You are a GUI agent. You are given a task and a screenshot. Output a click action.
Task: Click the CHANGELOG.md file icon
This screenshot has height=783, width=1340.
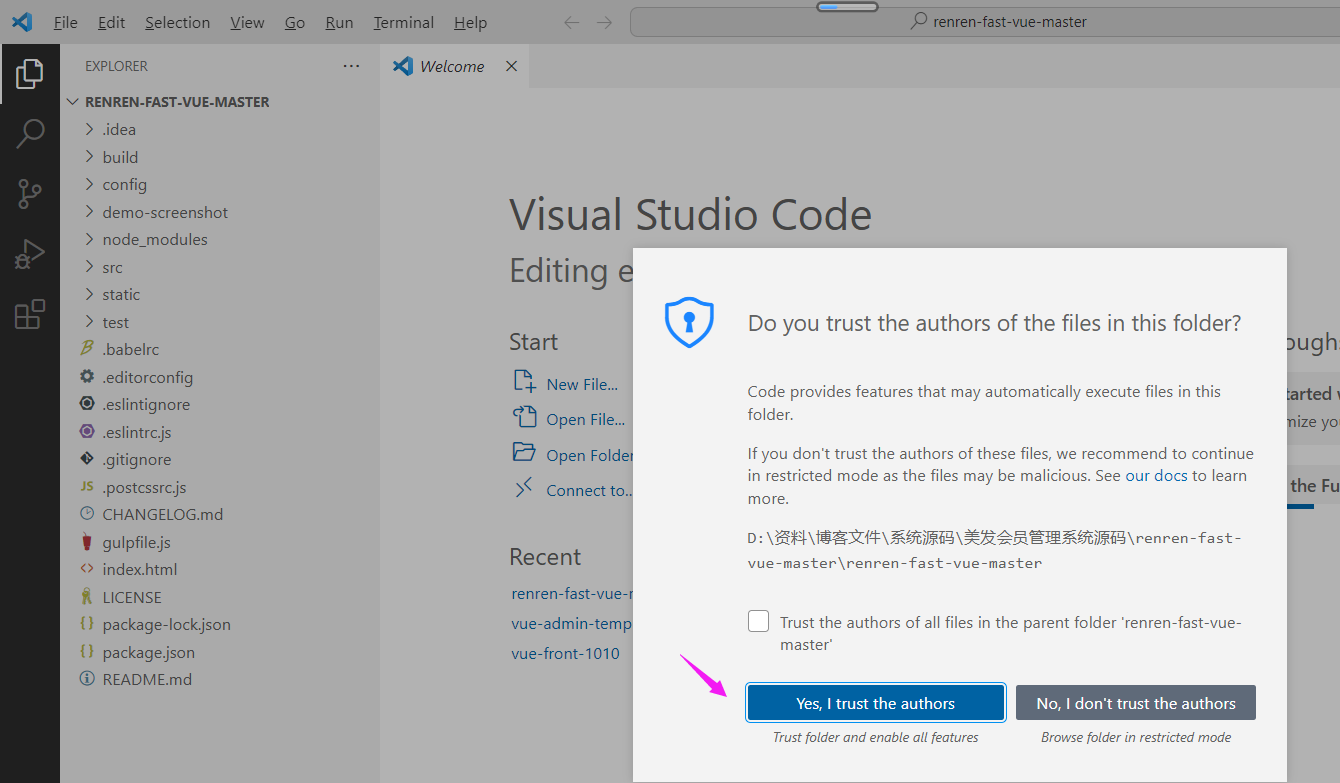[86, 514]
